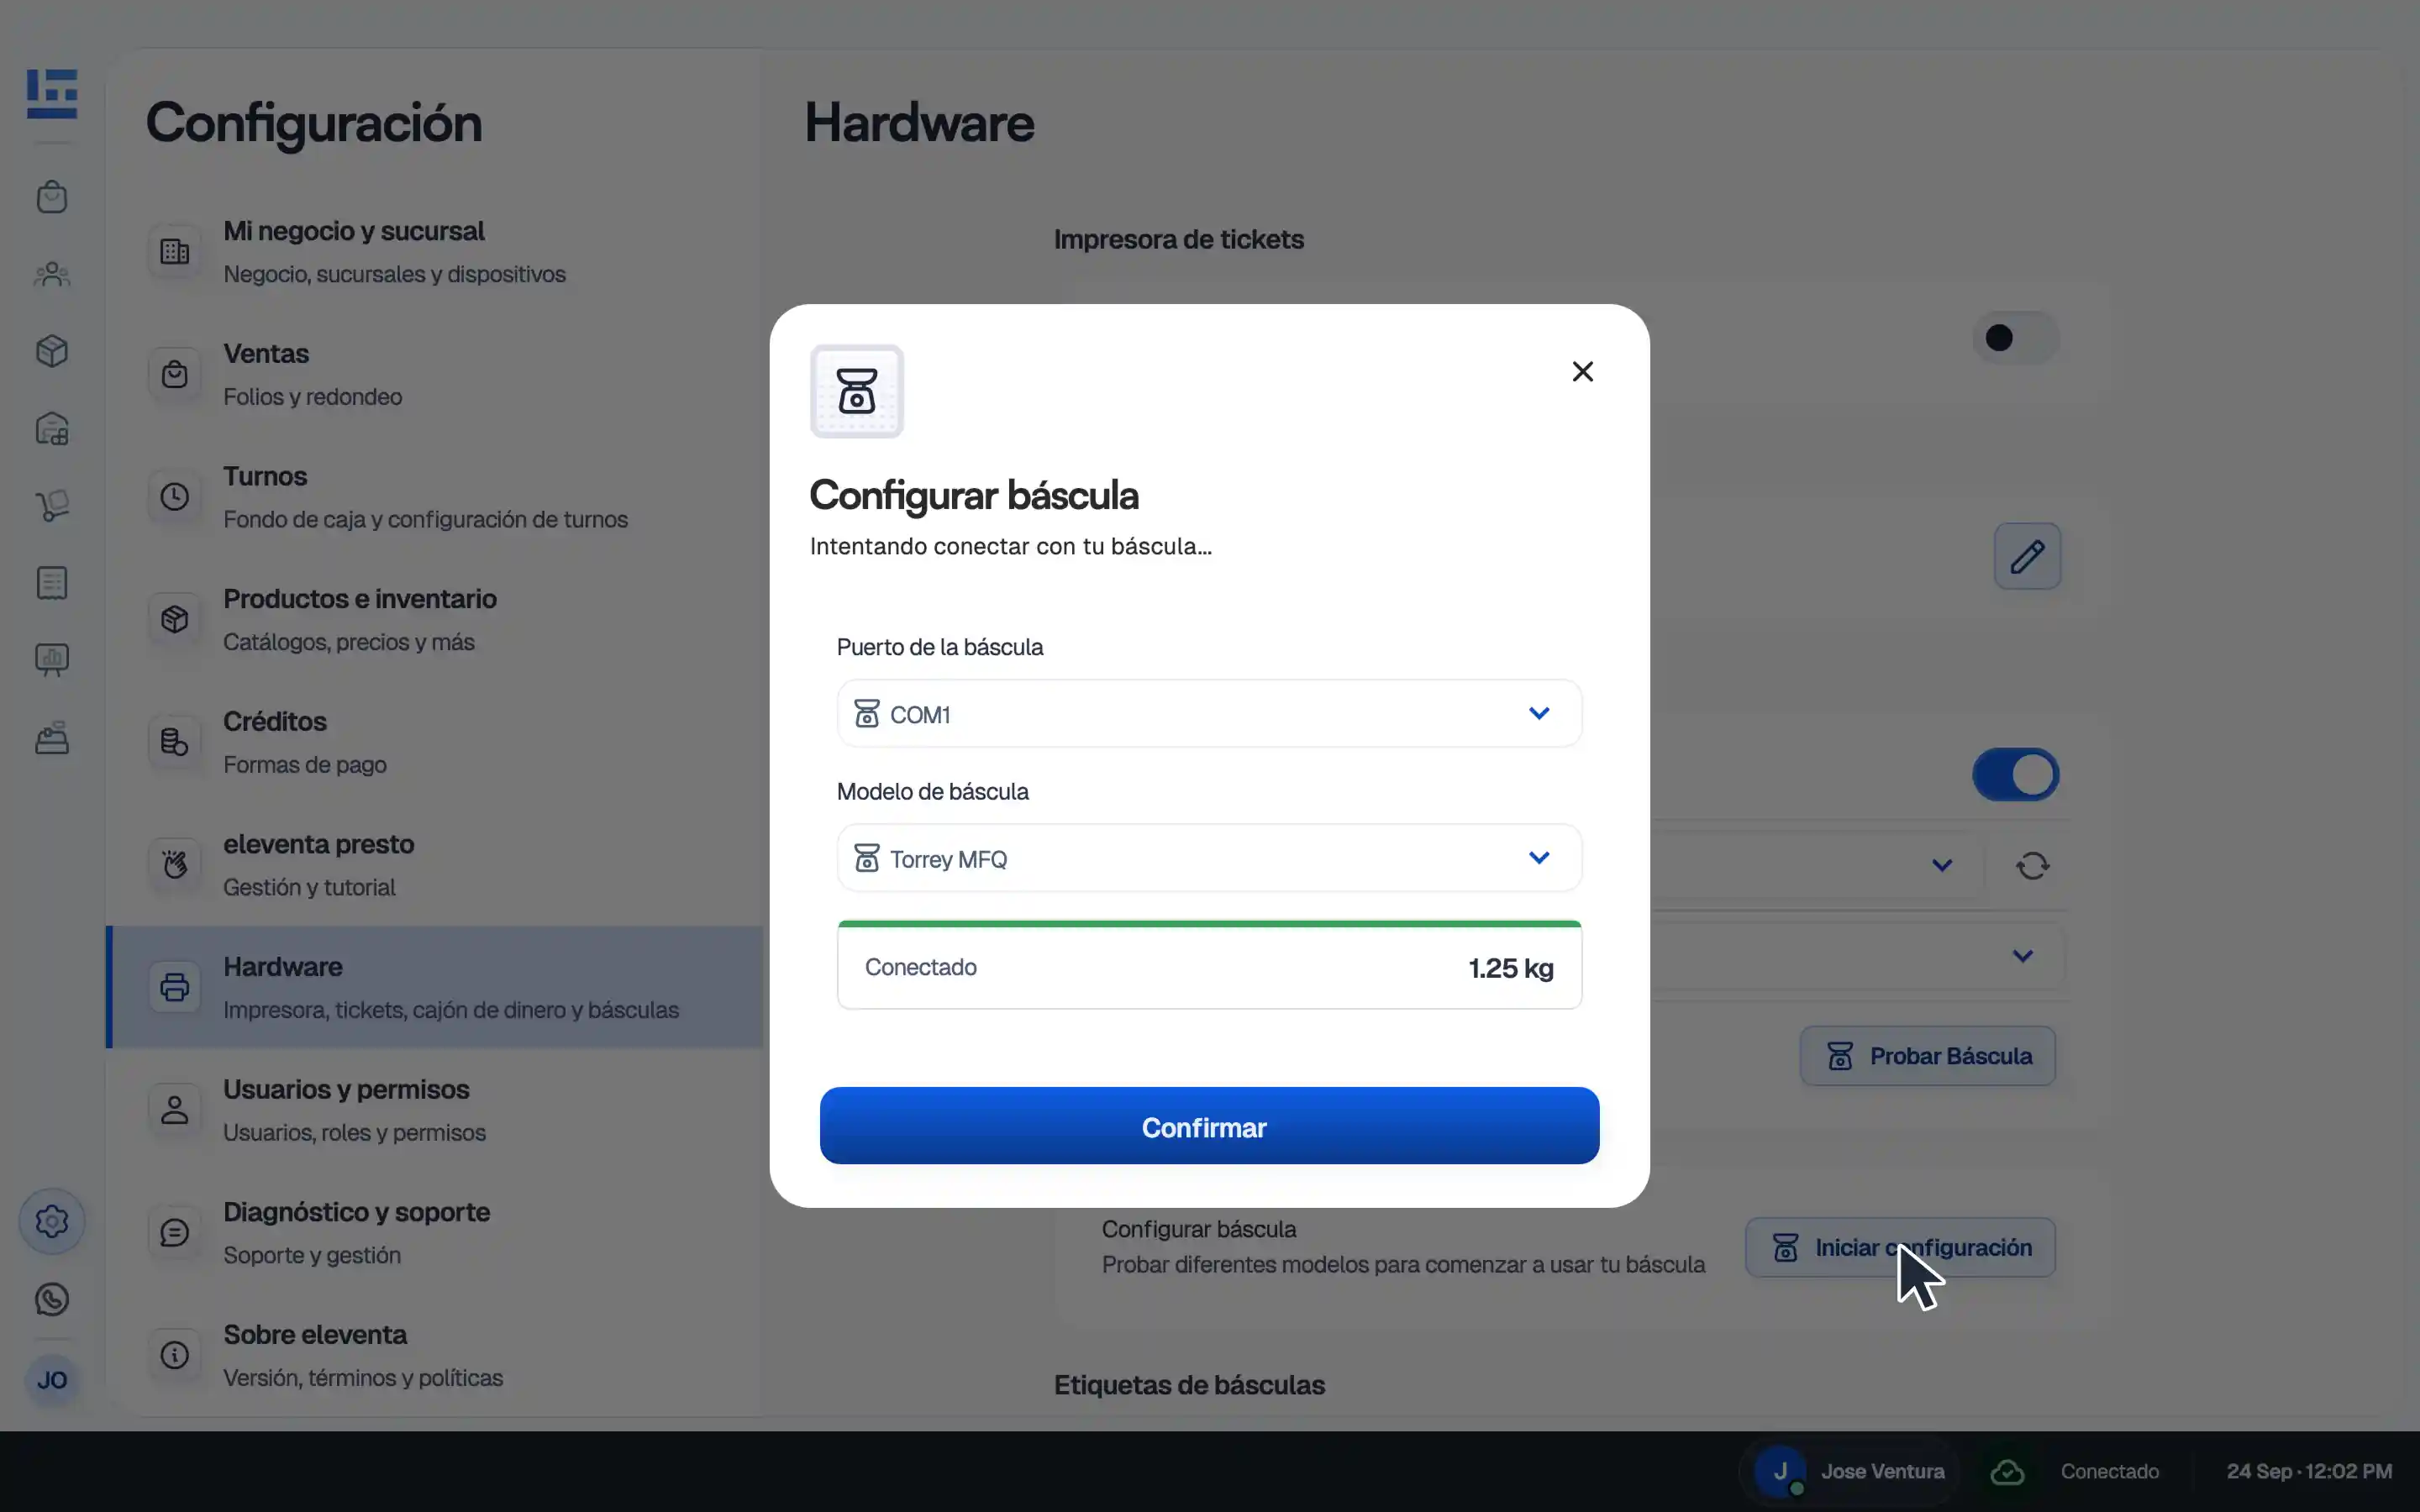This screenshot has height=1512, width=2420.
Task: Open the hand-truck purchases icon in sidebar
Action: click(52, 505)
